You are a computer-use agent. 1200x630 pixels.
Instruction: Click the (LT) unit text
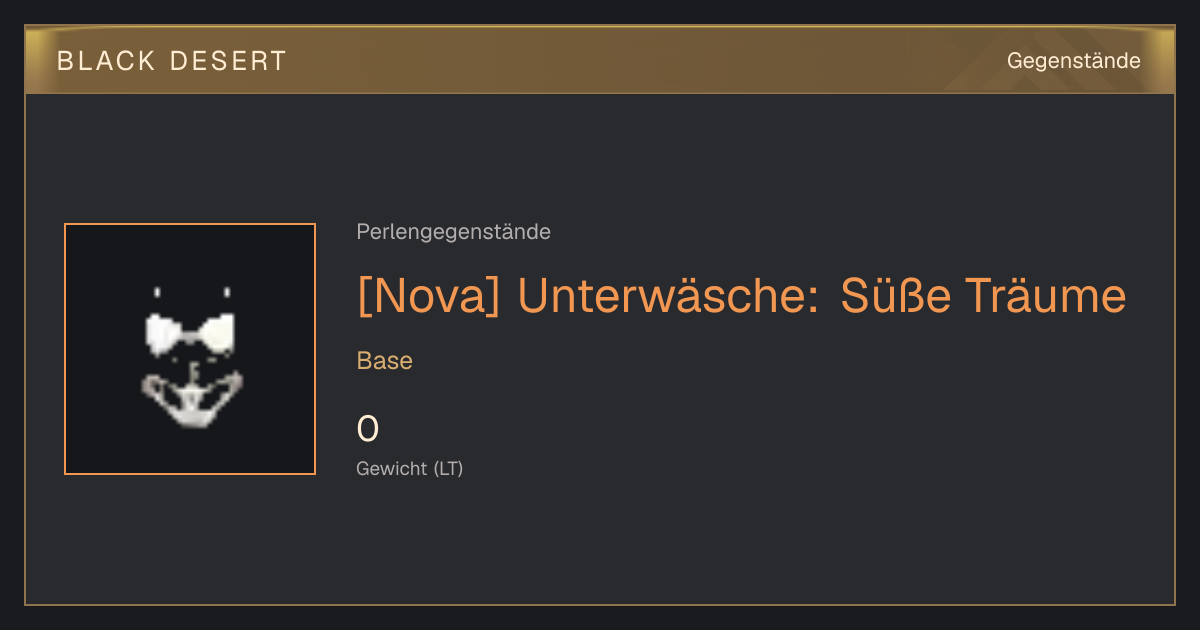449,468
